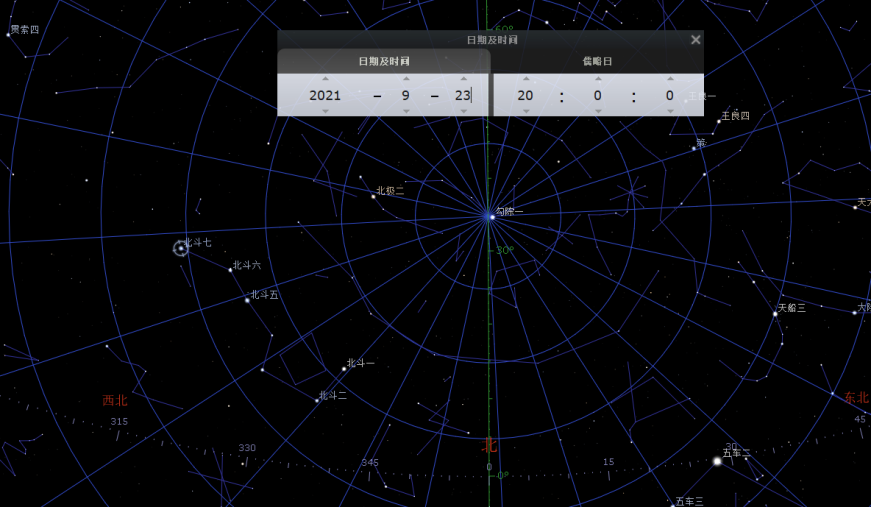Raise the hour using its up arrow
Viewport: 872px width, 508px height.
point(526,78)
